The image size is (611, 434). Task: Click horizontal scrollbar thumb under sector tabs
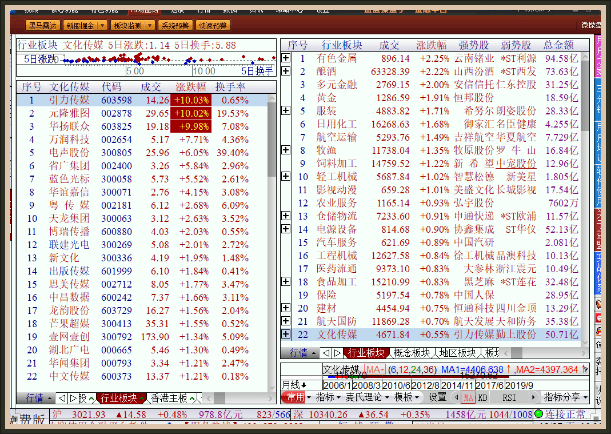(x=517, y=353)
